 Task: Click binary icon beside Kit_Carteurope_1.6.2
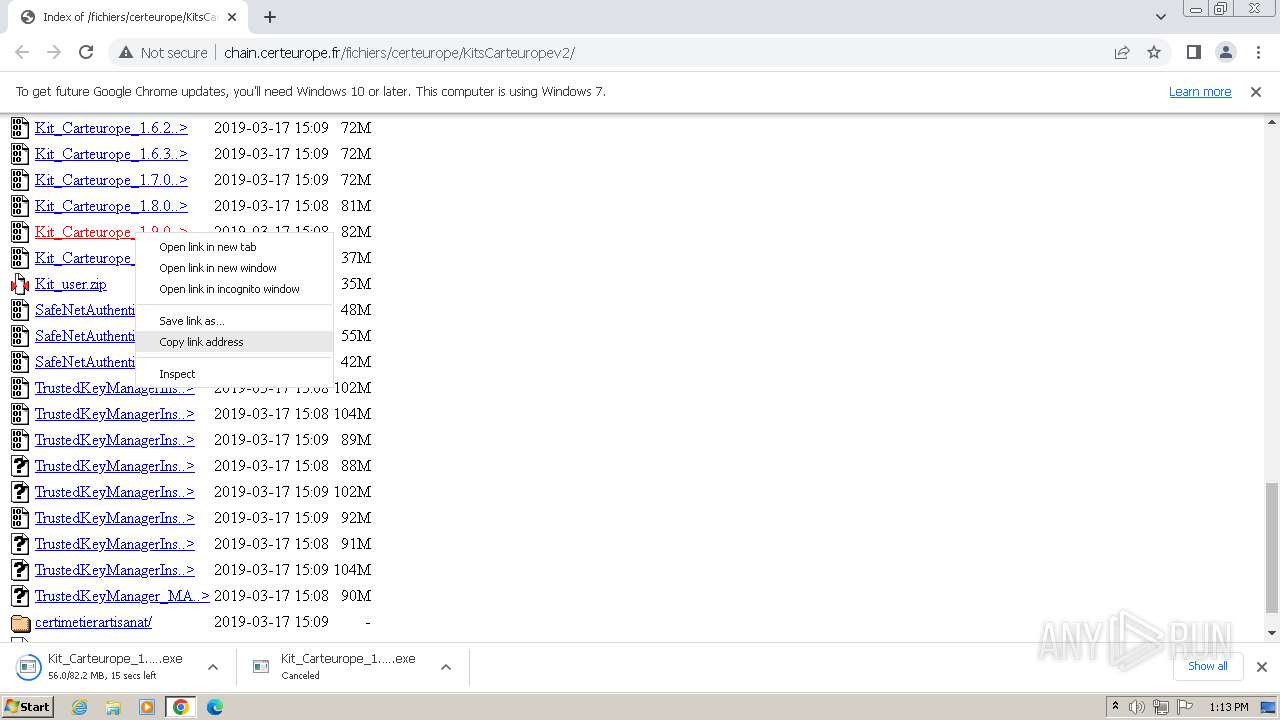(x=20, y=128)
